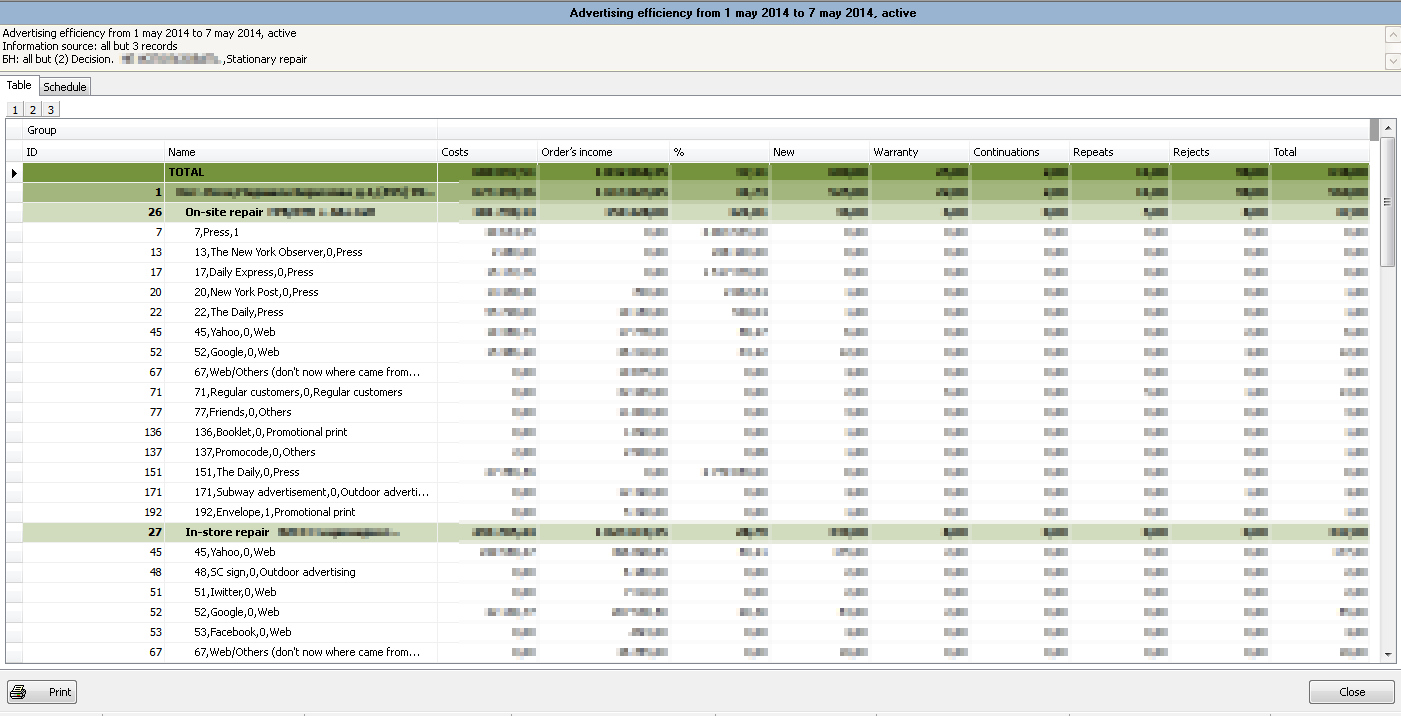Image resolution: width=1401 pixels, height=716 pixels.
Task: Click the Order's income column header
Action: [x=603, y=152]
